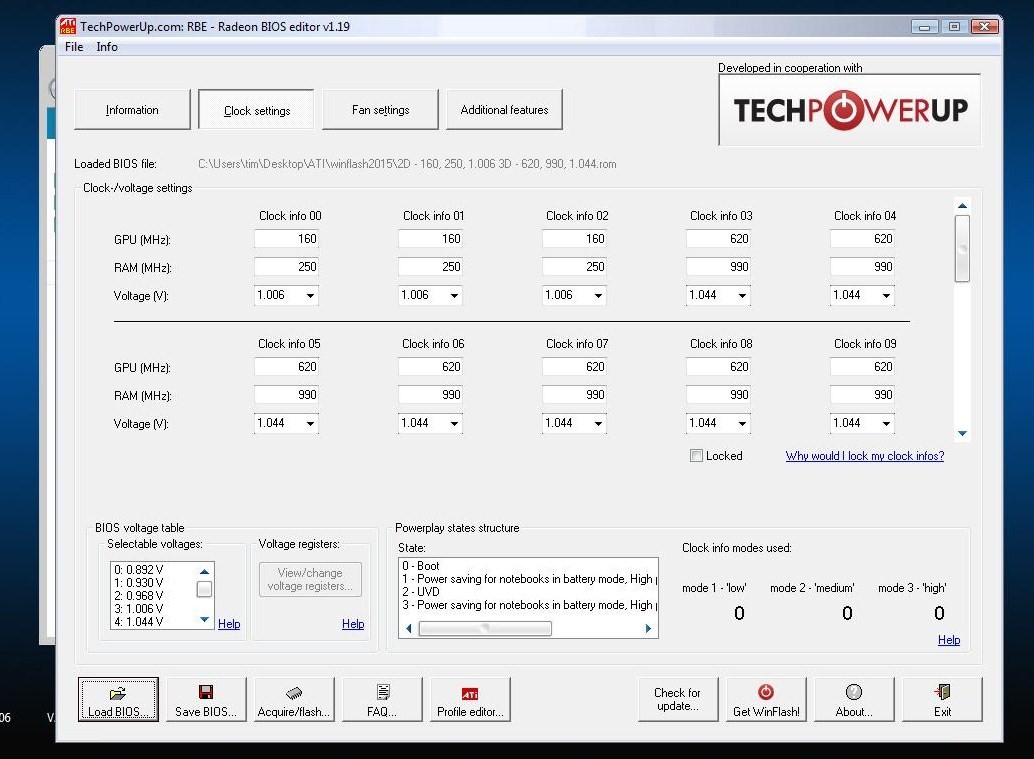Select state '3 - Power saving for notebooks'
The image size is (1034, 759).
[529, 605]
